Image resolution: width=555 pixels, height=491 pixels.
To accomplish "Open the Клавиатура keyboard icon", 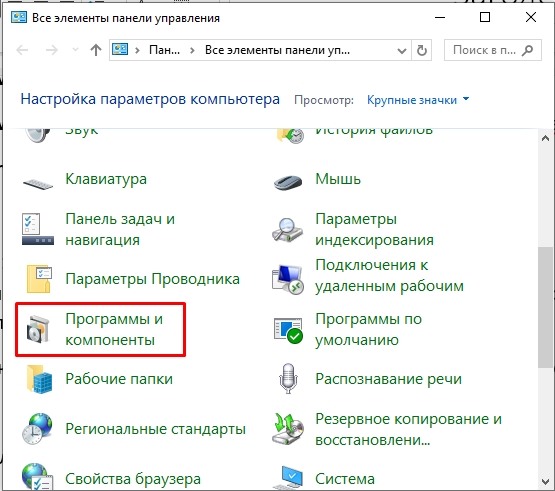I will (x=38, y=184).
